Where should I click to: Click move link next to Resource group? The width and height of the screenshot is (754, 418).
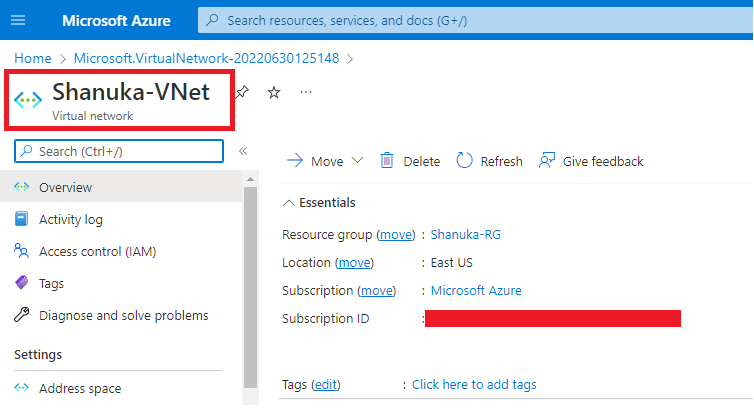[396, 235]
